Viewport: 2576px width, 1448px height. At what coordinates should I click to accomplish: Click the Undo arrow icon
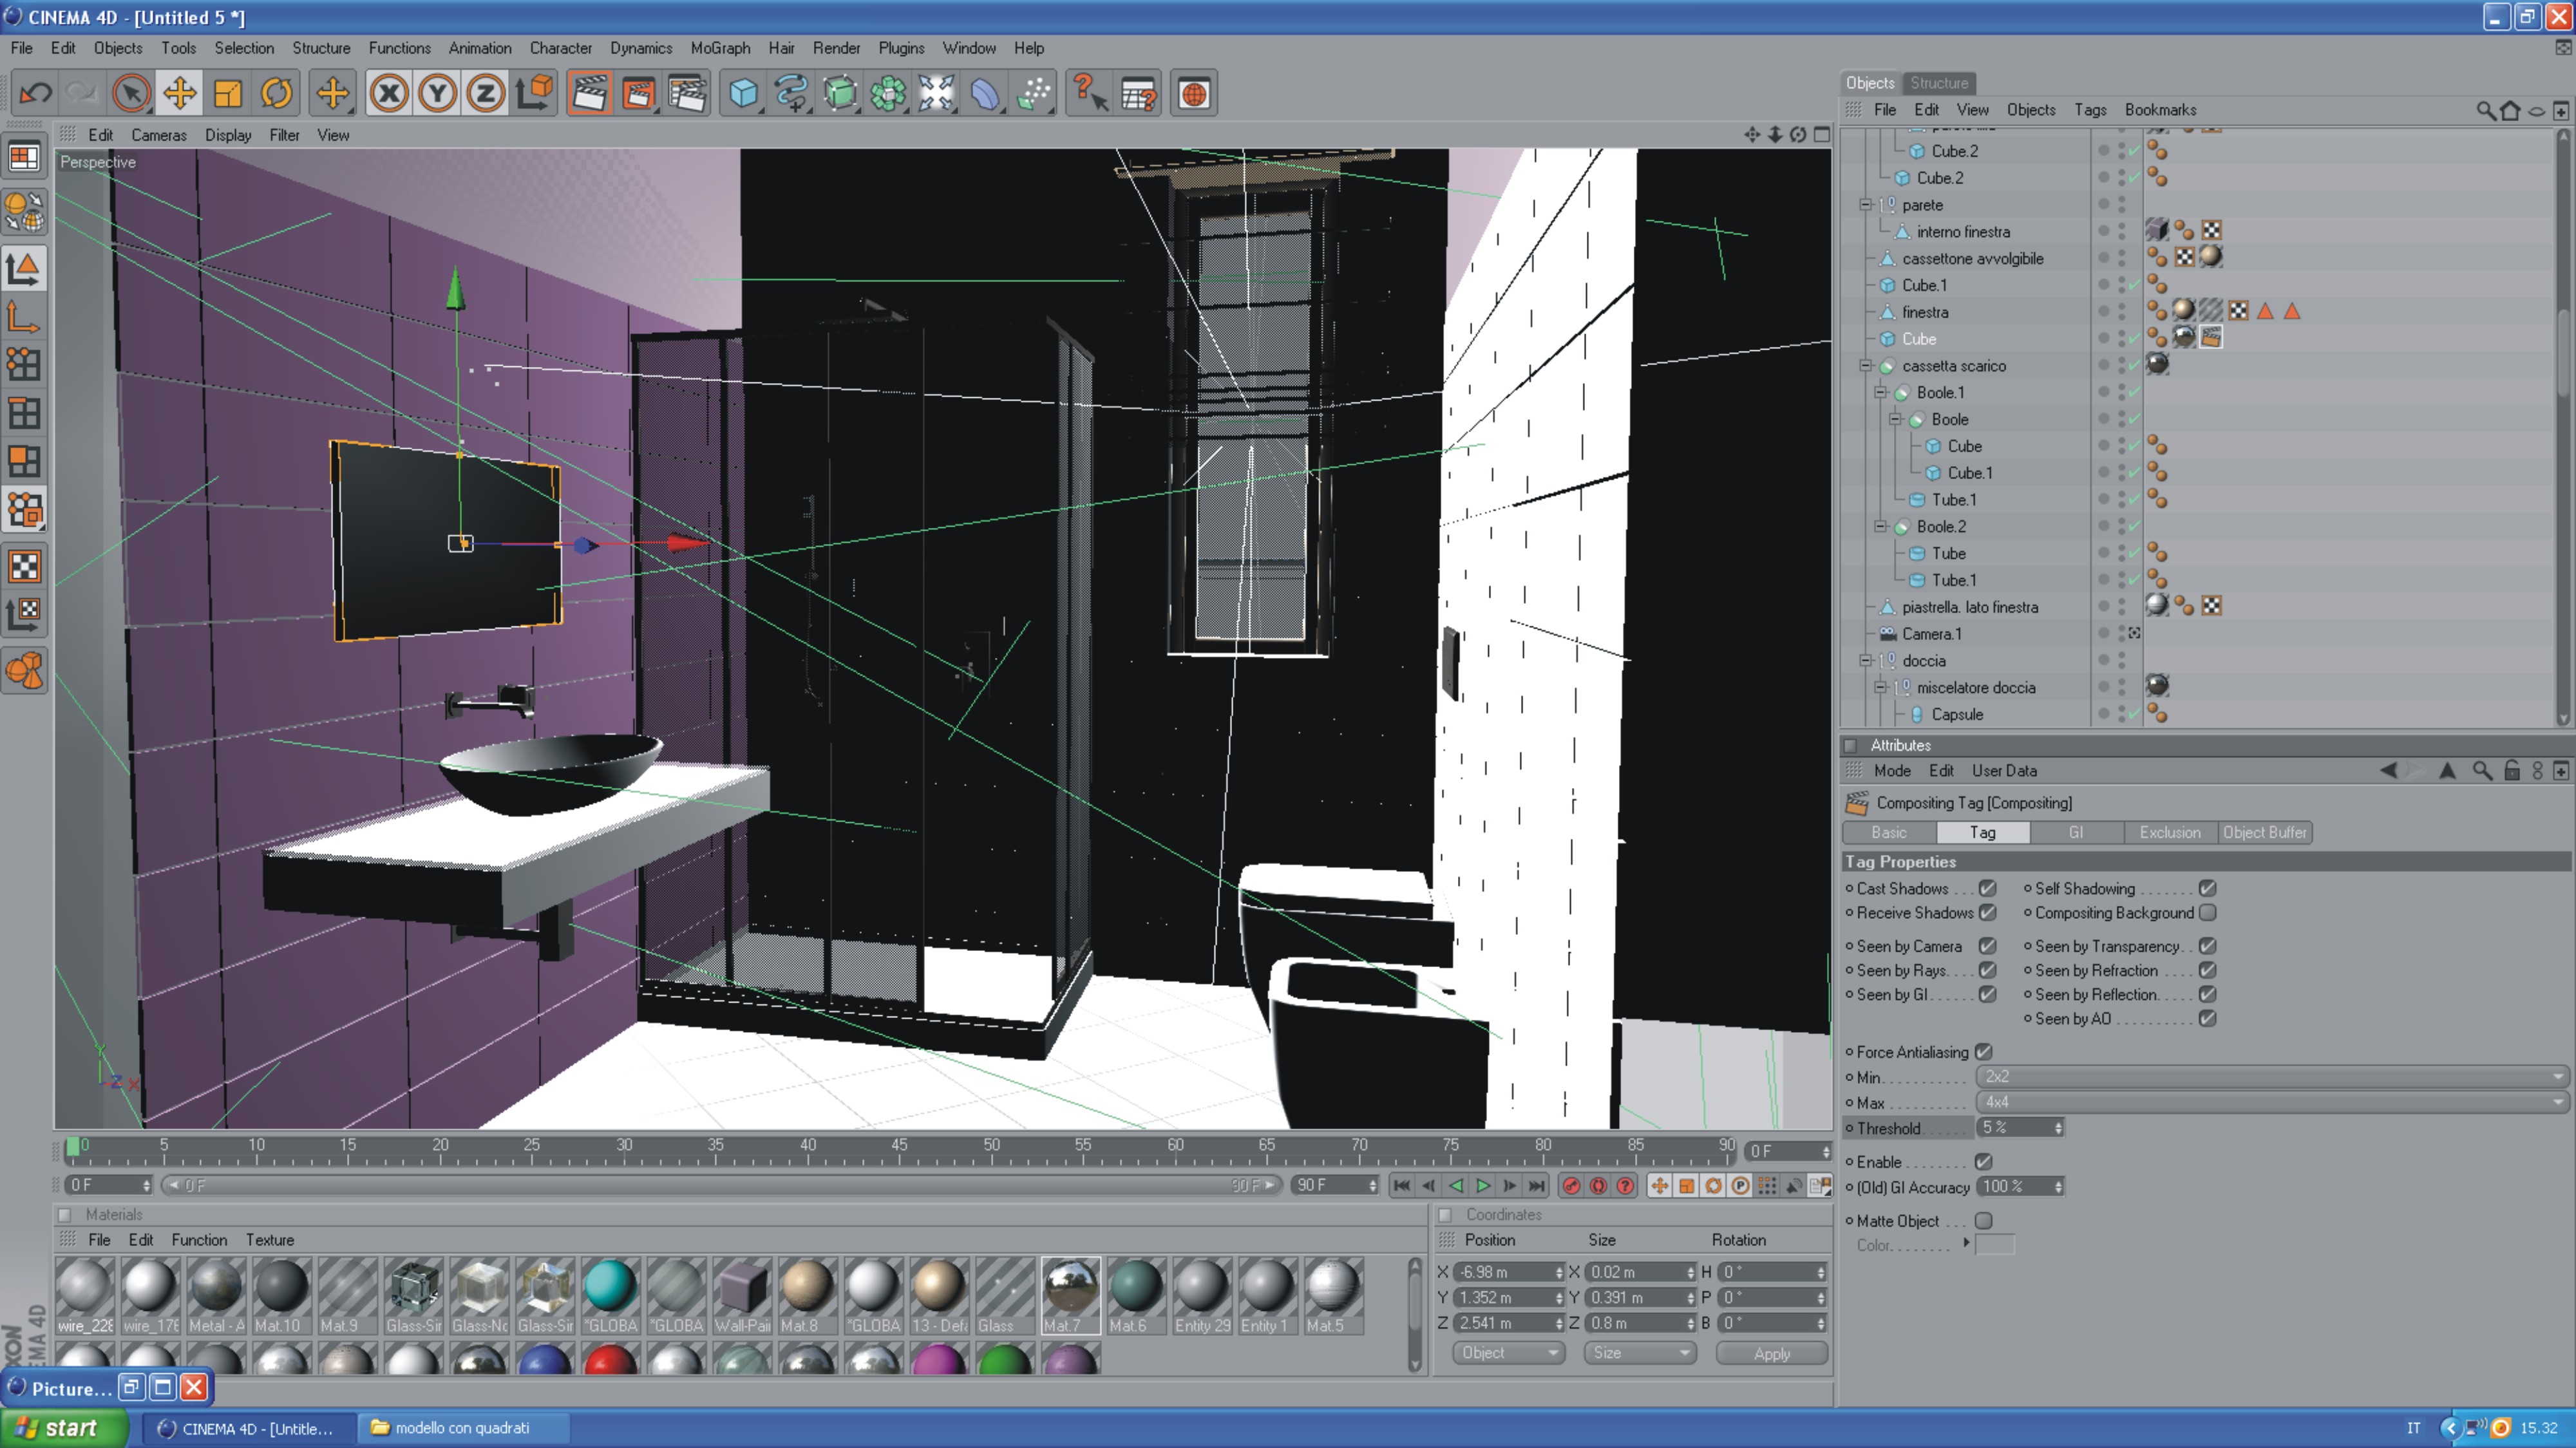pyautogui.click(x=36, y=94)
